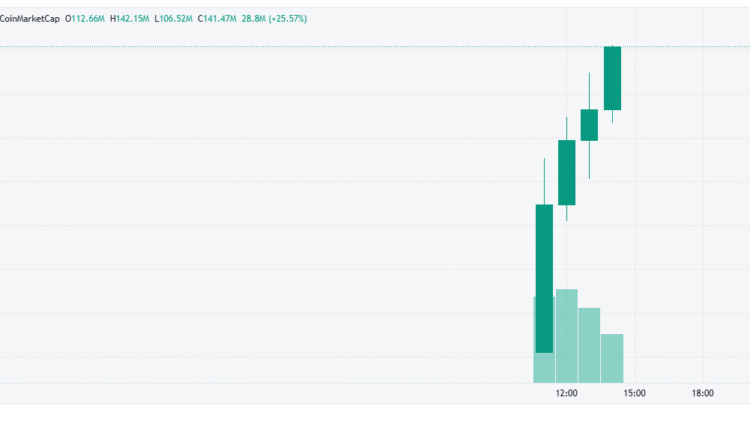Click the 15:00 time axis label
This screenshot has height=430, width=750.
pos(634,393)
